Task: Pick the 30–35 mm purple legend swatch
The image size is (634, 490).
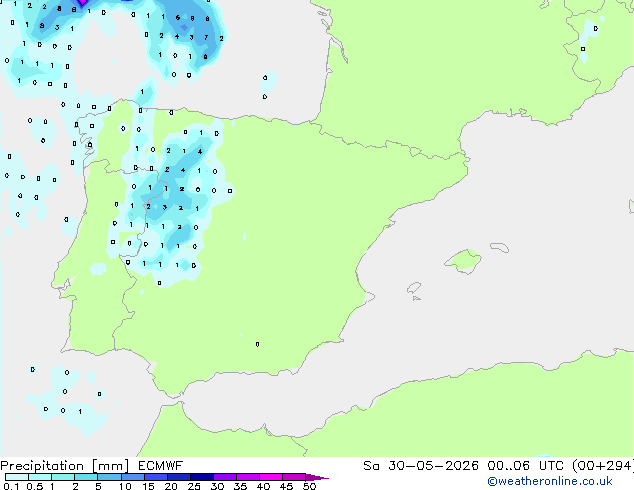Action: (x=225, y=477)
